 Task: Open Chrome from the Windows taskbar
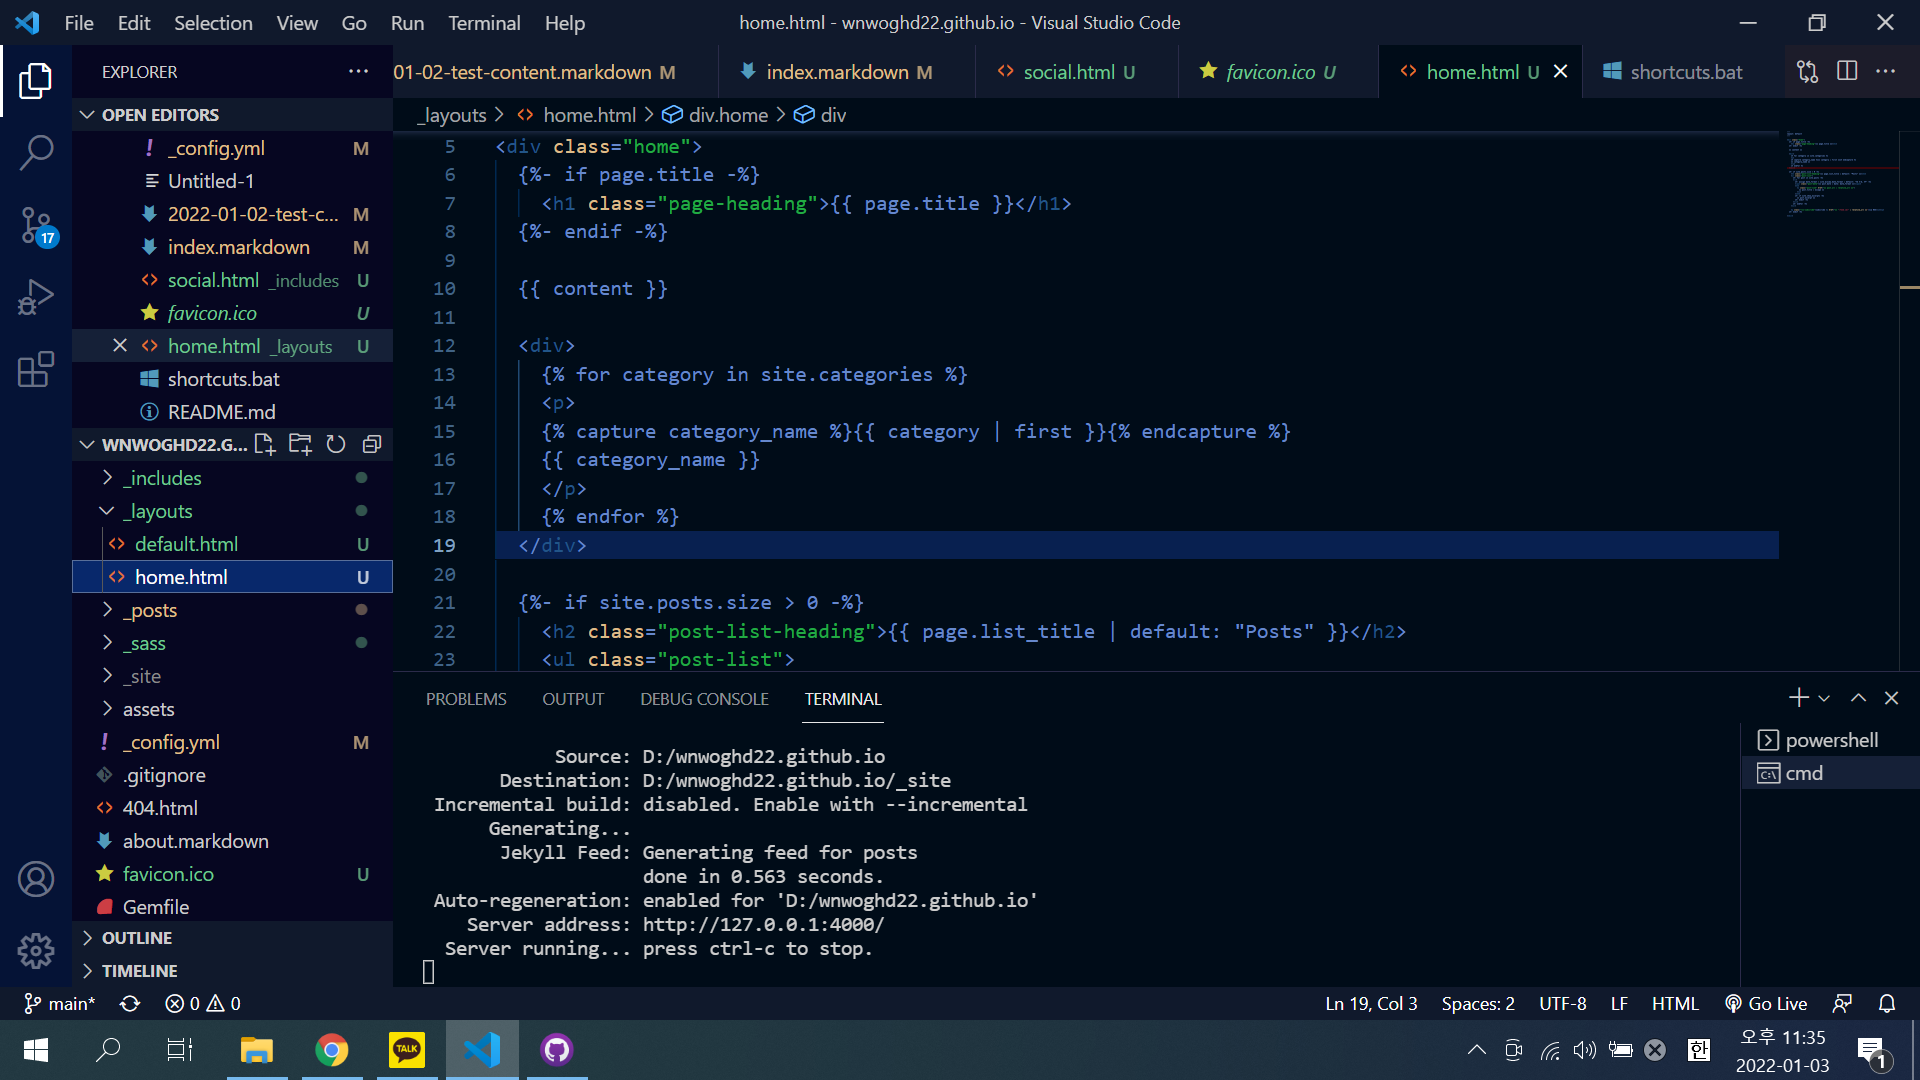point(332,1049)
